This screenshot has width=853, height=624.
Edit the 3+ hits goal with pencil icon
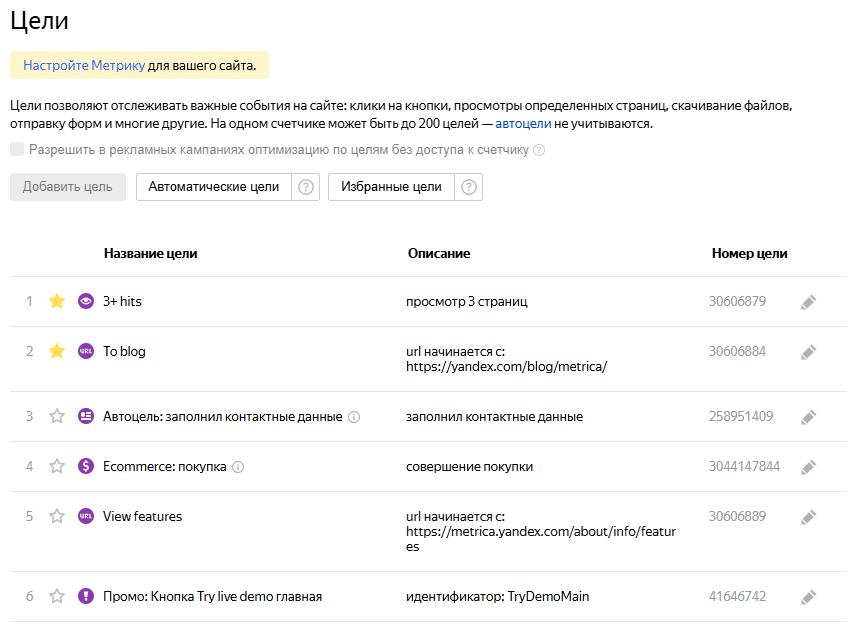coord(809,302)
